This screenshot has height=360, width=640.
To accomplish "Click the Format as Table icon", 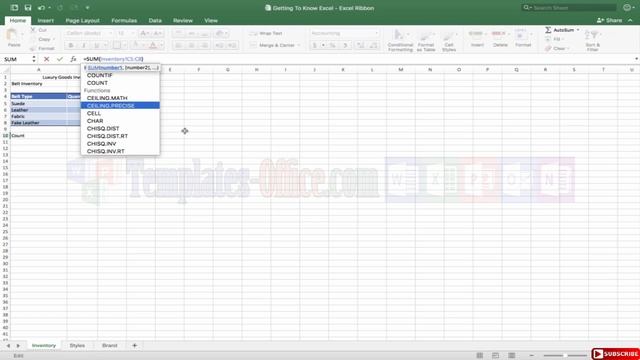I will 426,35.
